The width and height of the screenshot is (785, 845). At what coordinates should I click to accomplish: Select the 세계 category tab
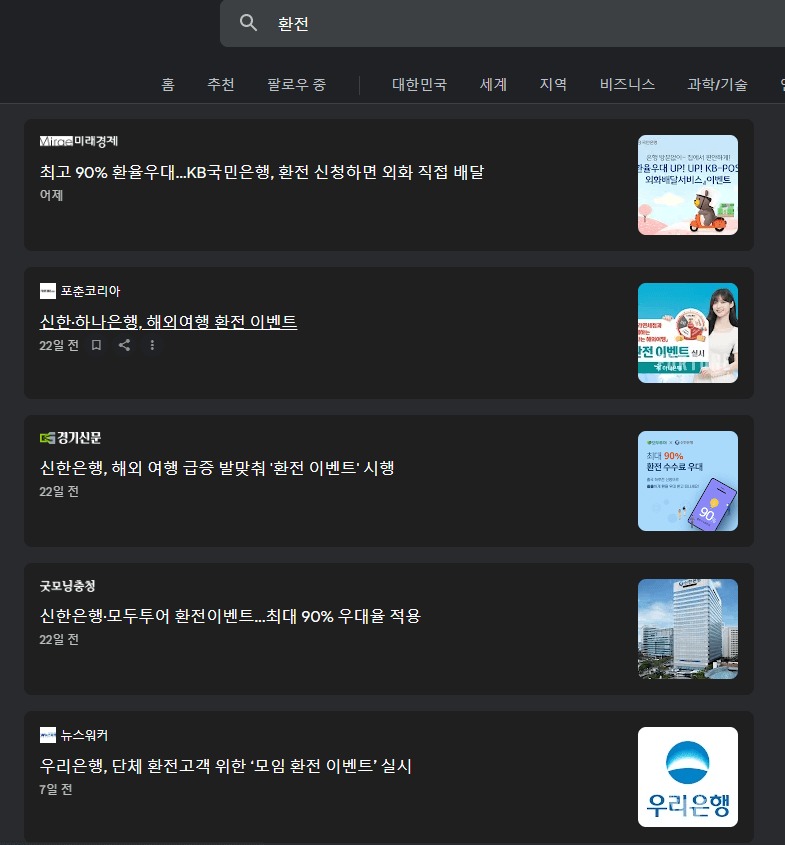click(x=494, y=84)
